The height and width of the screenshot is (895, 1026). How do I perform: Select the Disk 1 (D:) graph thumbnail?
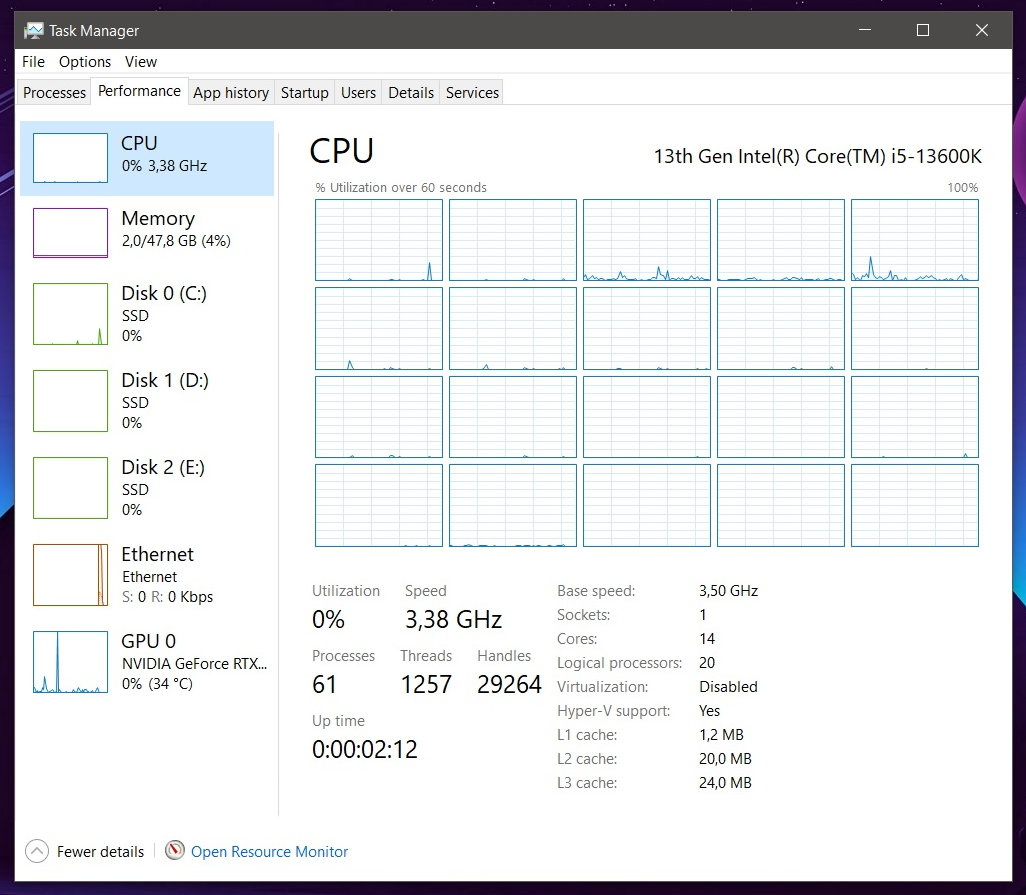70,400
